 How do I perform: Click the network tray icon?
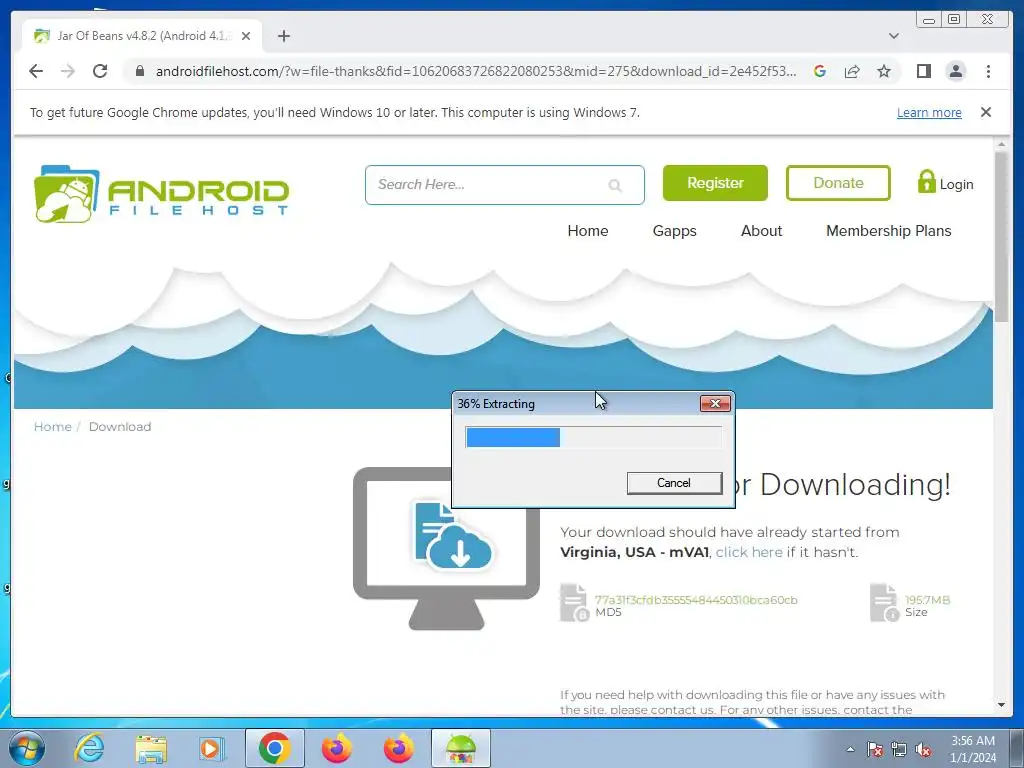pos(899,749)
